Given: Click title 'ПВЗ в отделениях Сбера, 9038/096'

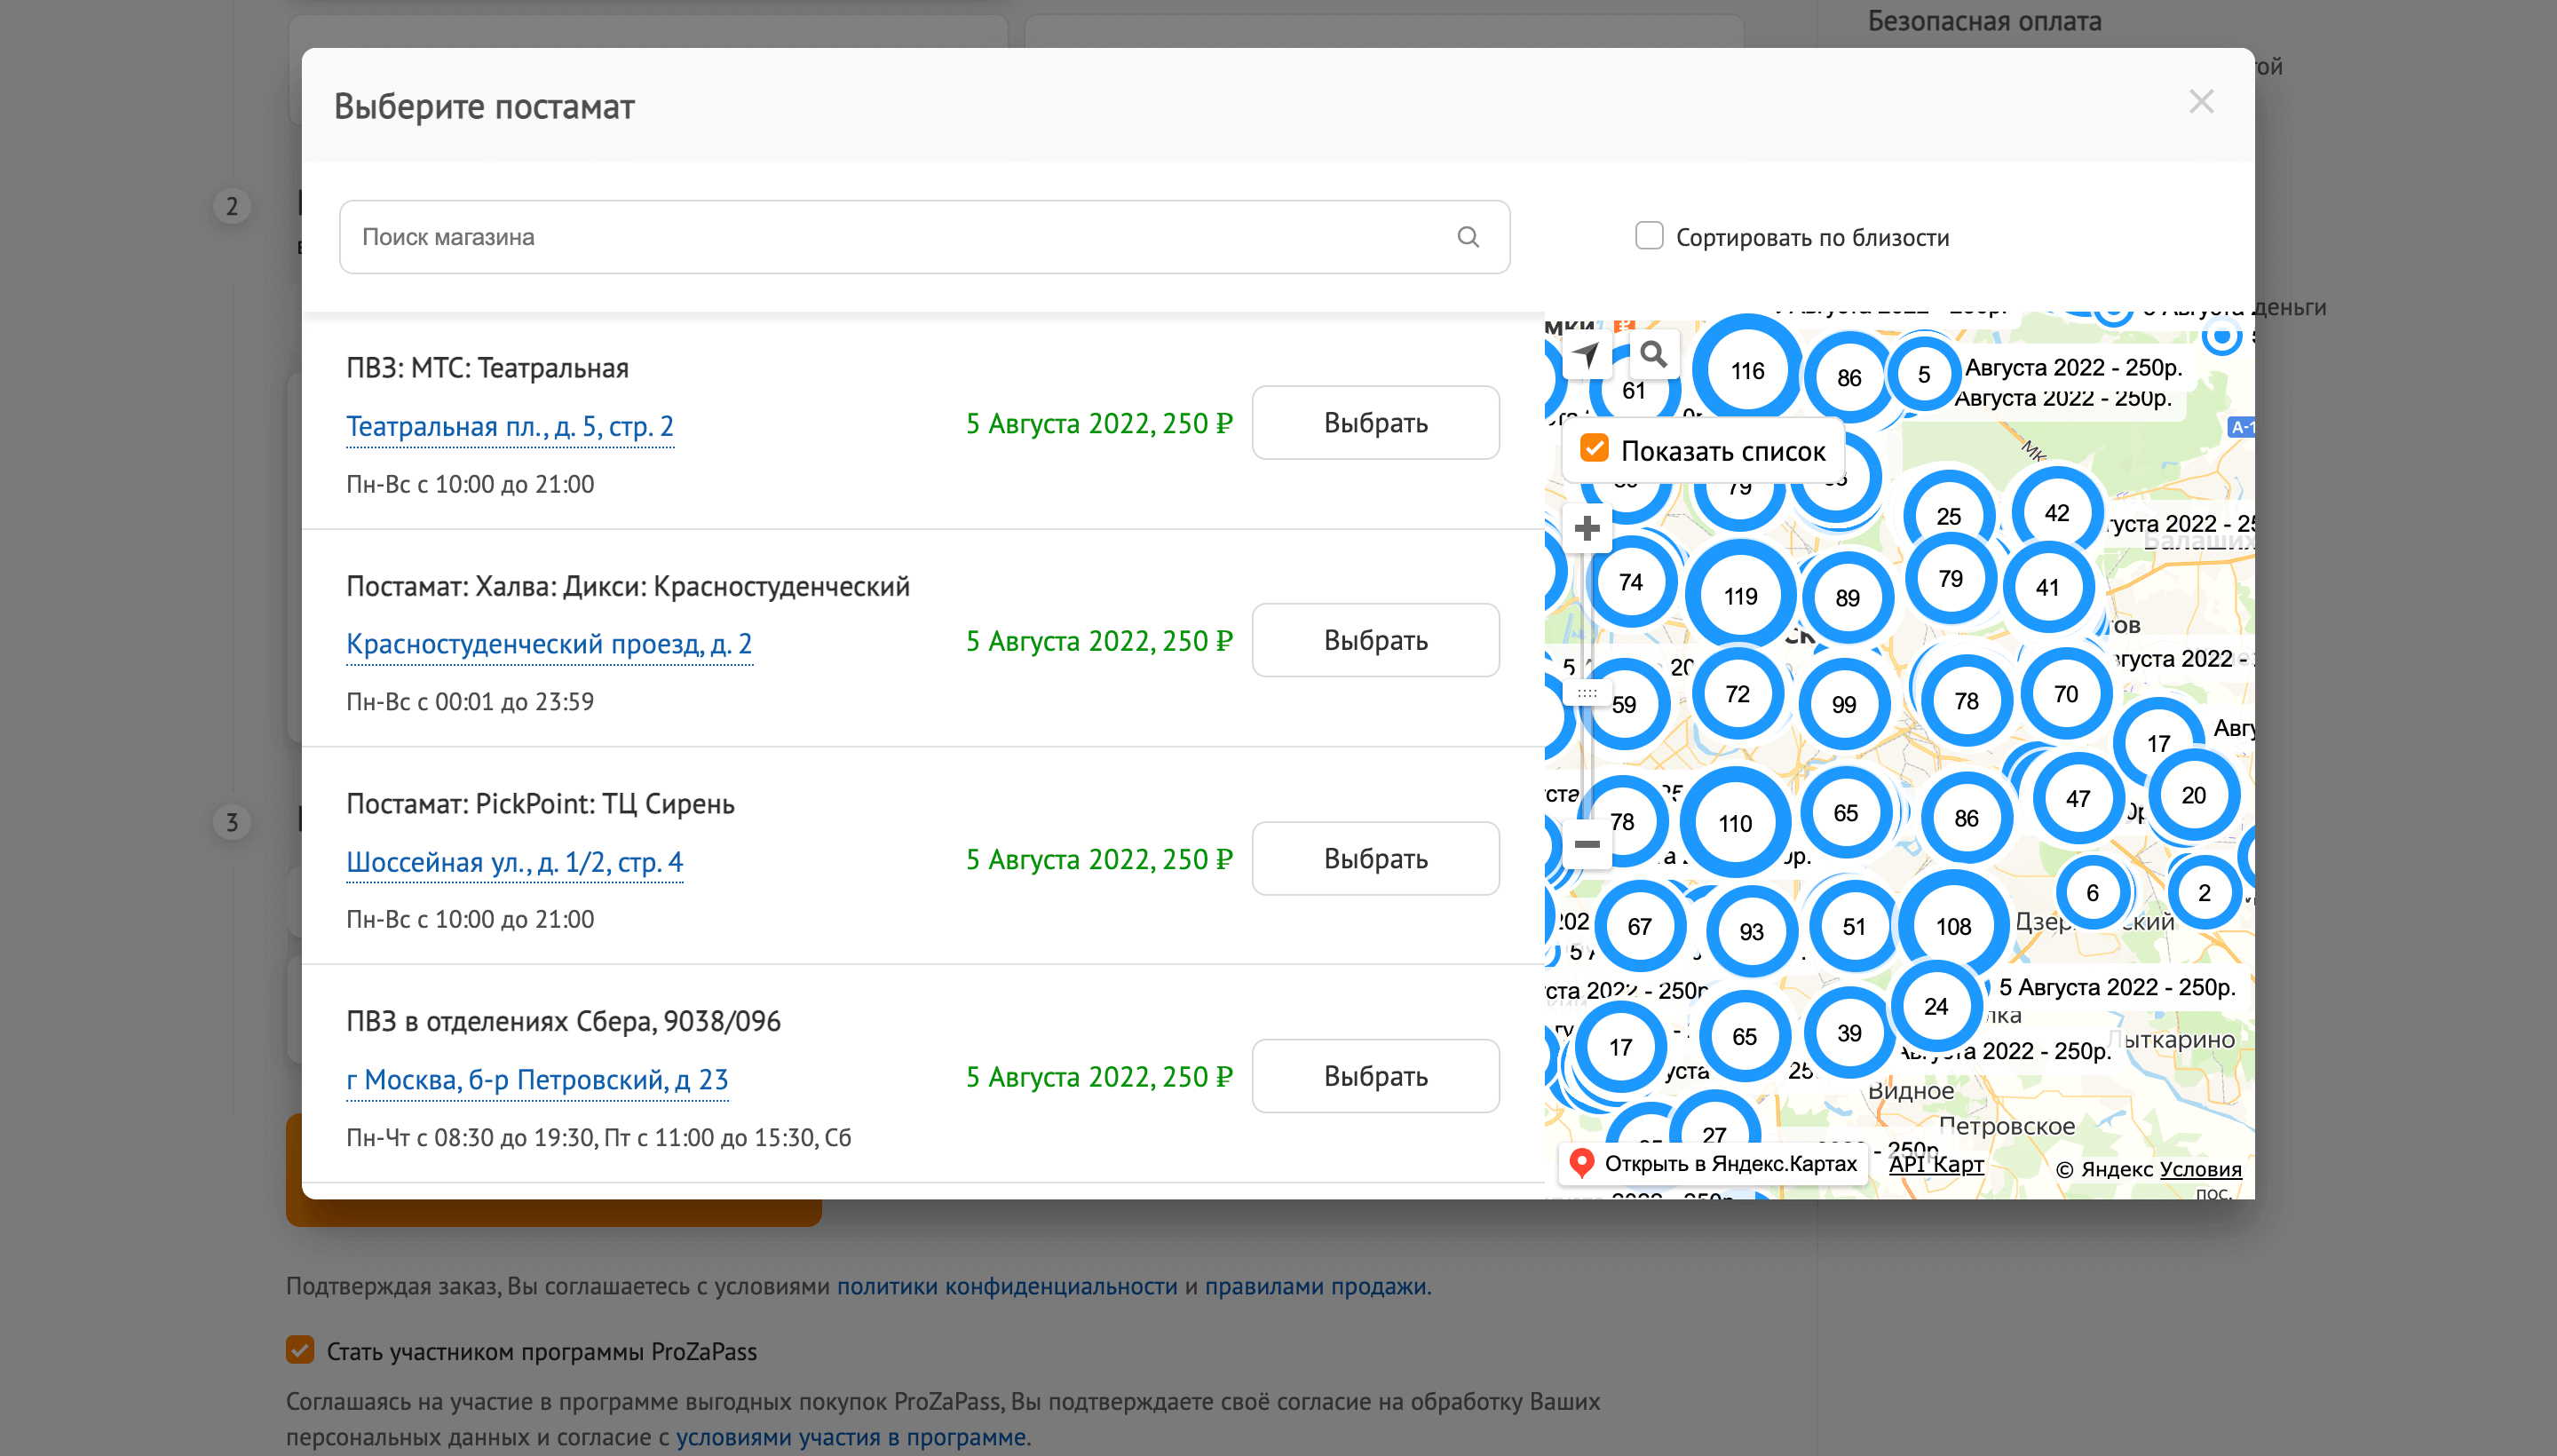Looking at the screenshot, I should point(563,1021).
